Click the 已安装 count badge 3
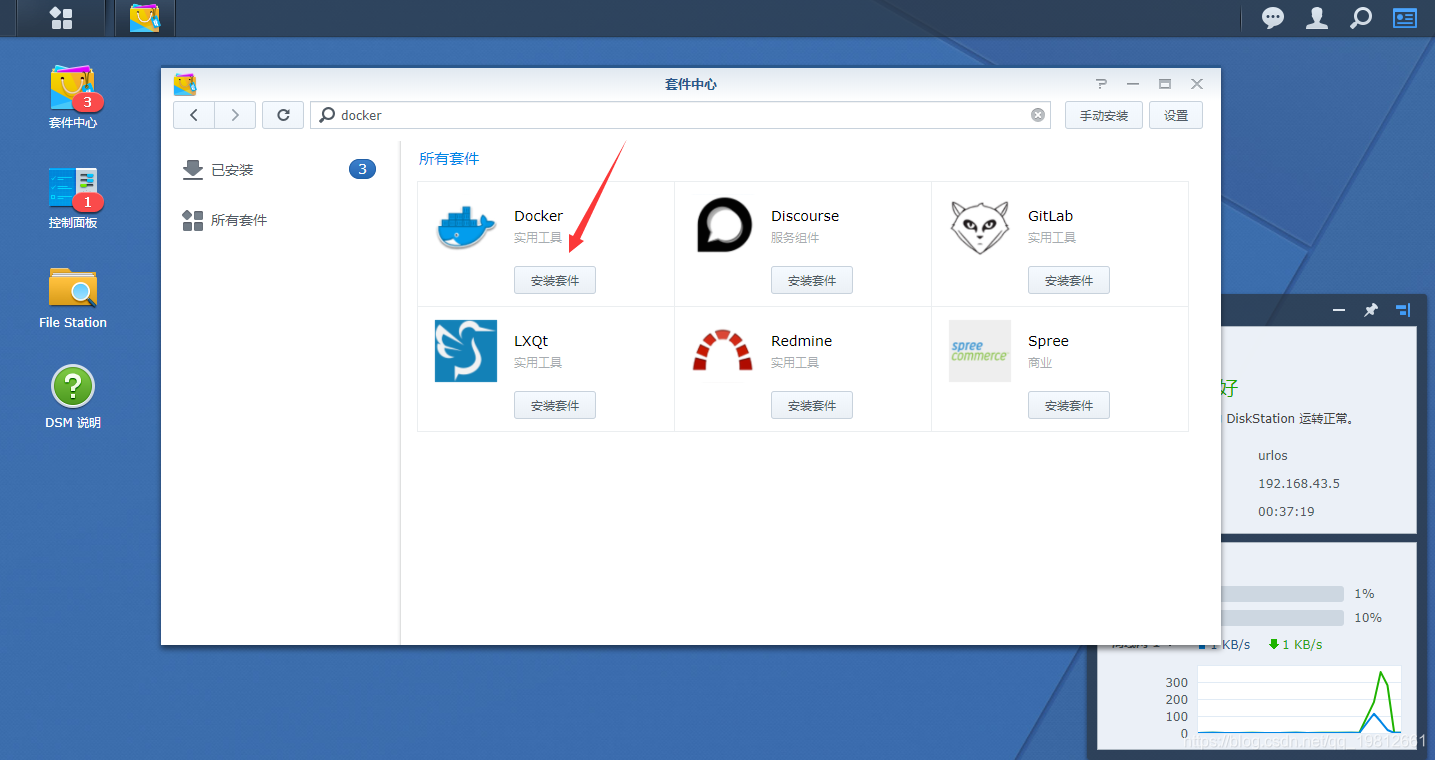 click(363, 169)
